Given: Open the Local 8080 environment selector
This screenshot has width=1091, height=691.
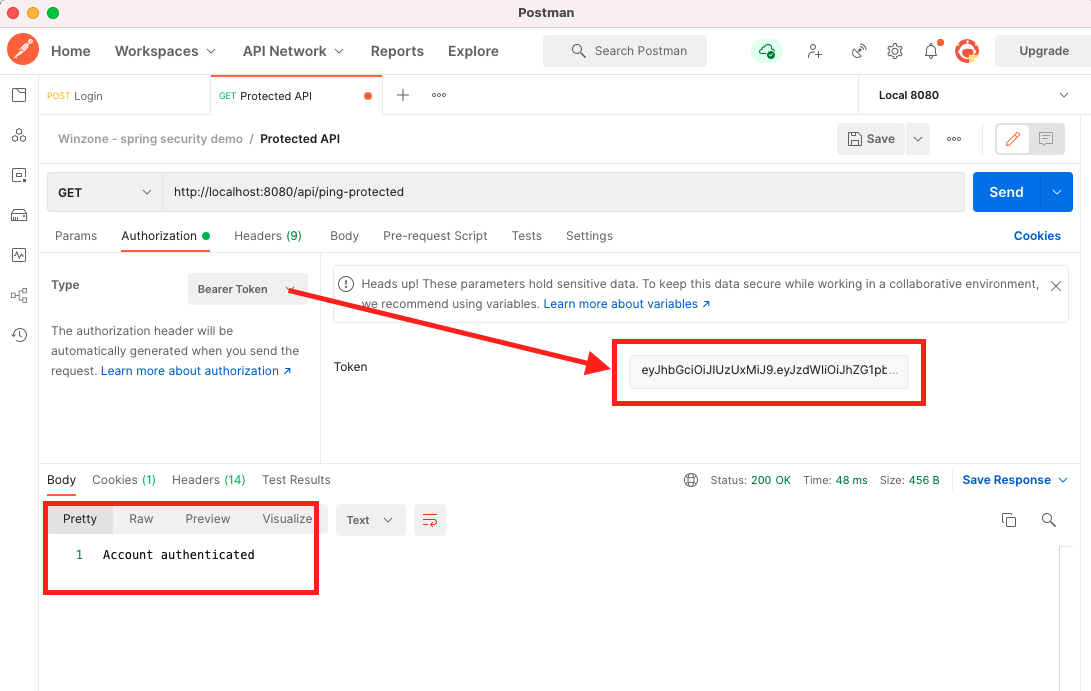Looking at the screenshot, I should click(x=973, y=95).
